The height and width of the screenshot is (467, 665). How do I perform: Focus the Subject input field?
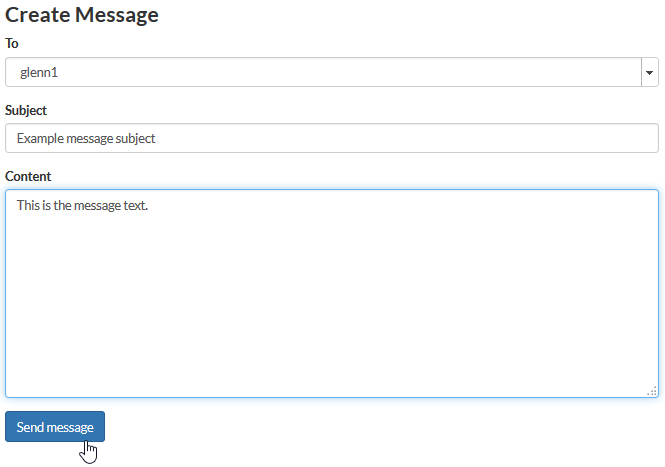332,138
